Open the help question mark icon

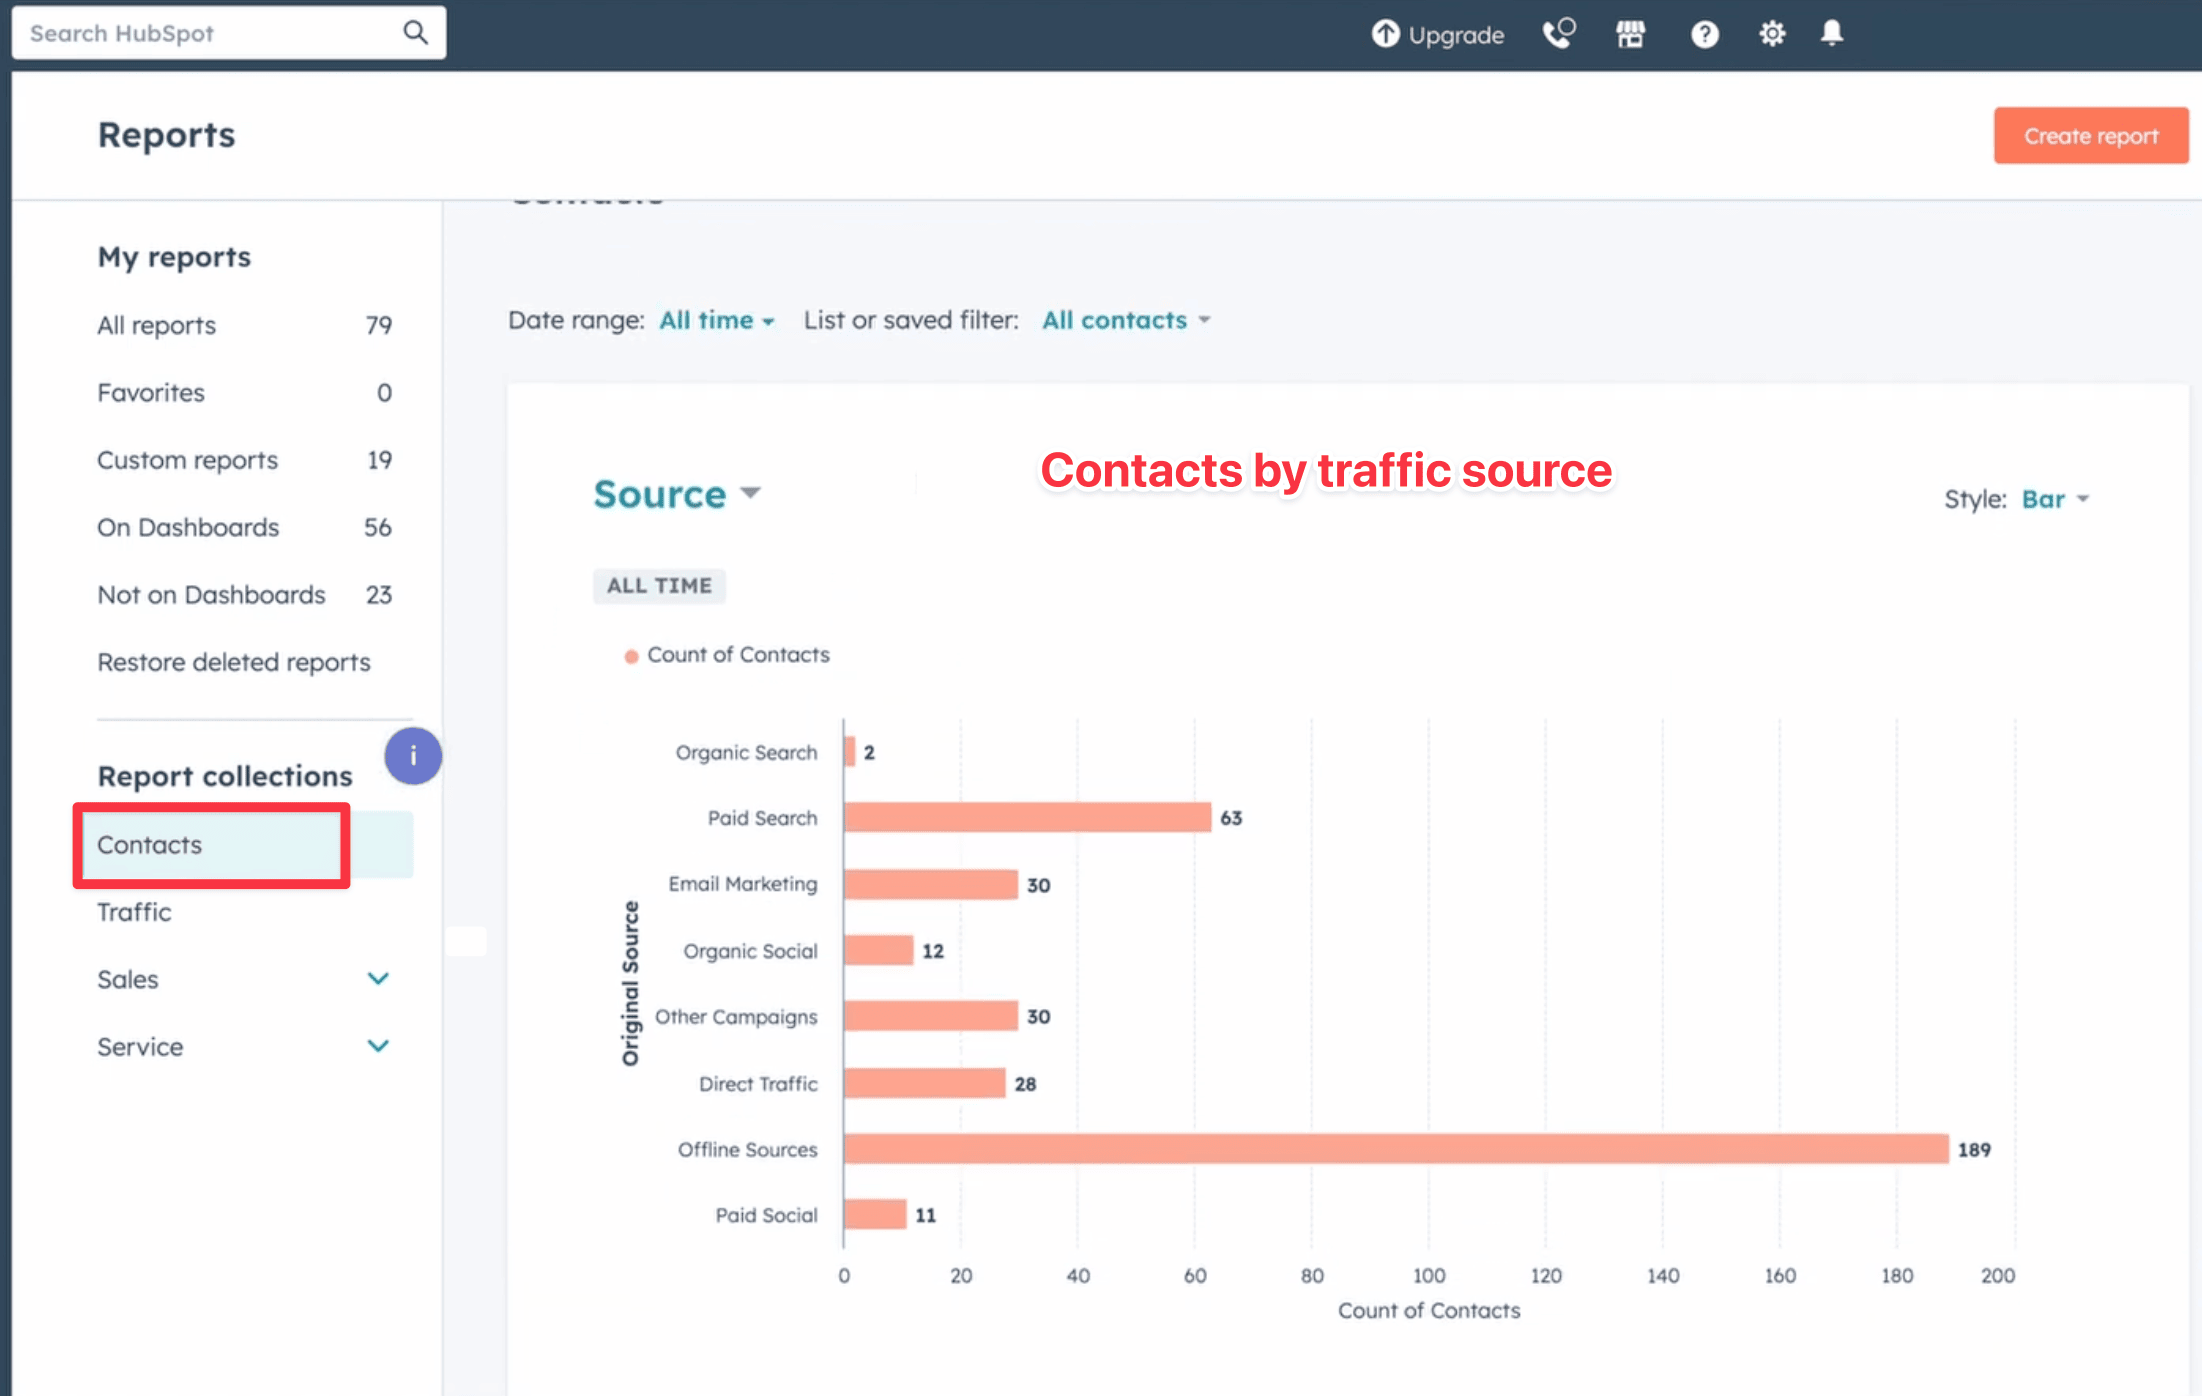point(1704,33)
